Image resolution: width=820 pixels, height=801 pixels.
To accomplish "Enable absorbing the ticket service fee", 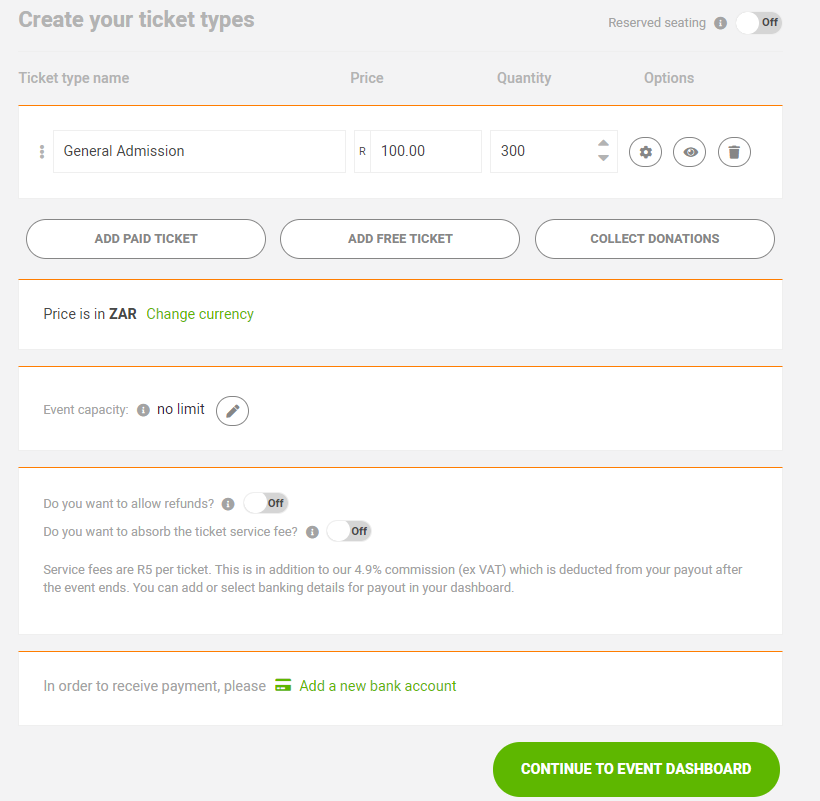I will 349,531.
